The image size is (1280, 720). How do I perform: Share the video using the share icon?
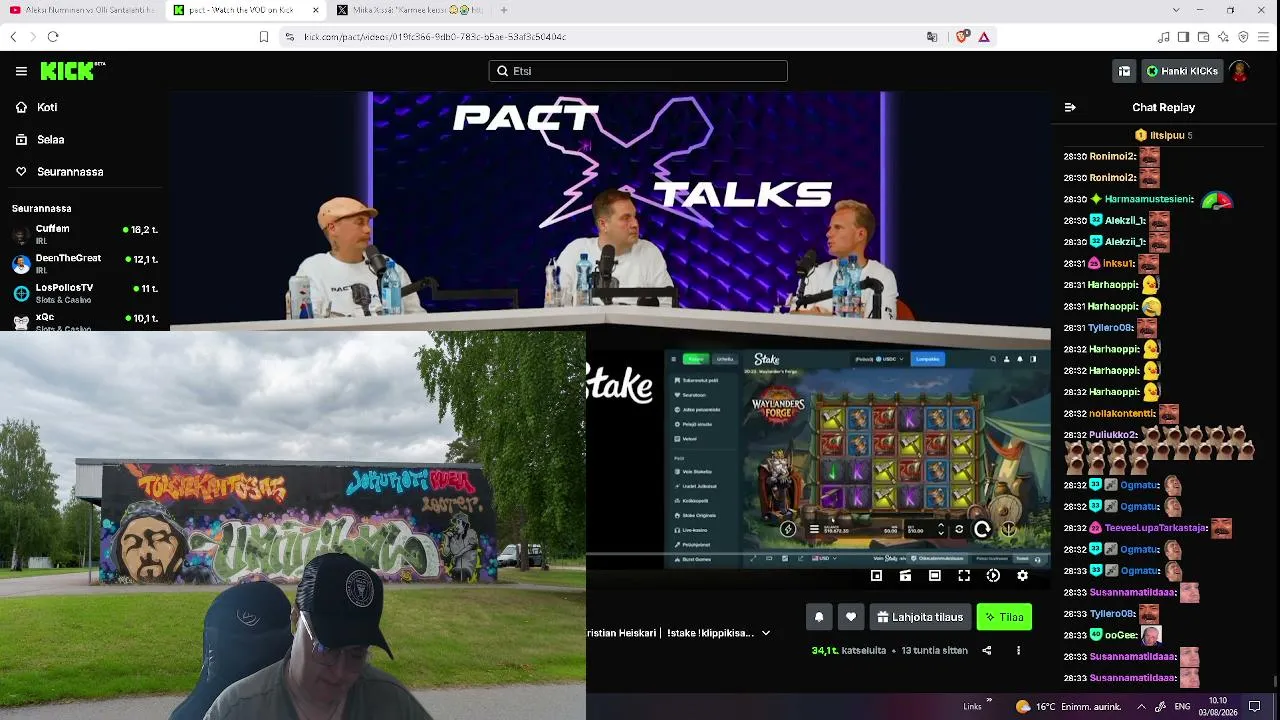click(x=986, y=650)
